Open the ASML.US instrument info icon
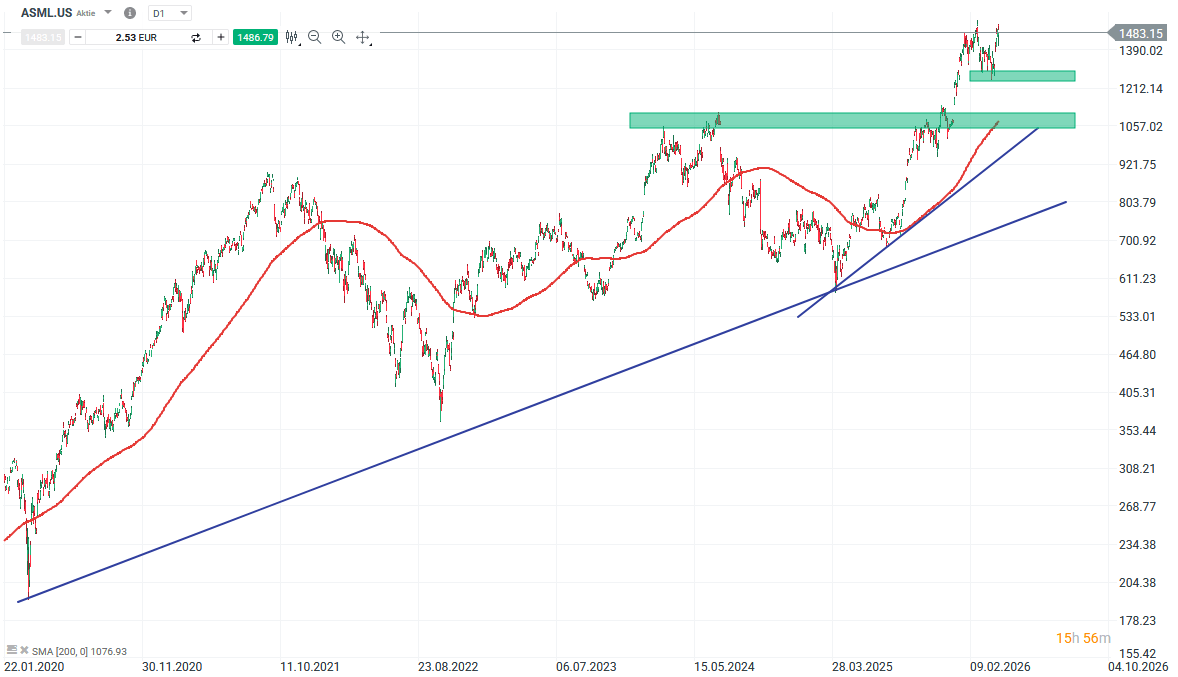The height and width of the screenshot is (677, 1178). click(x=130, y=13)
